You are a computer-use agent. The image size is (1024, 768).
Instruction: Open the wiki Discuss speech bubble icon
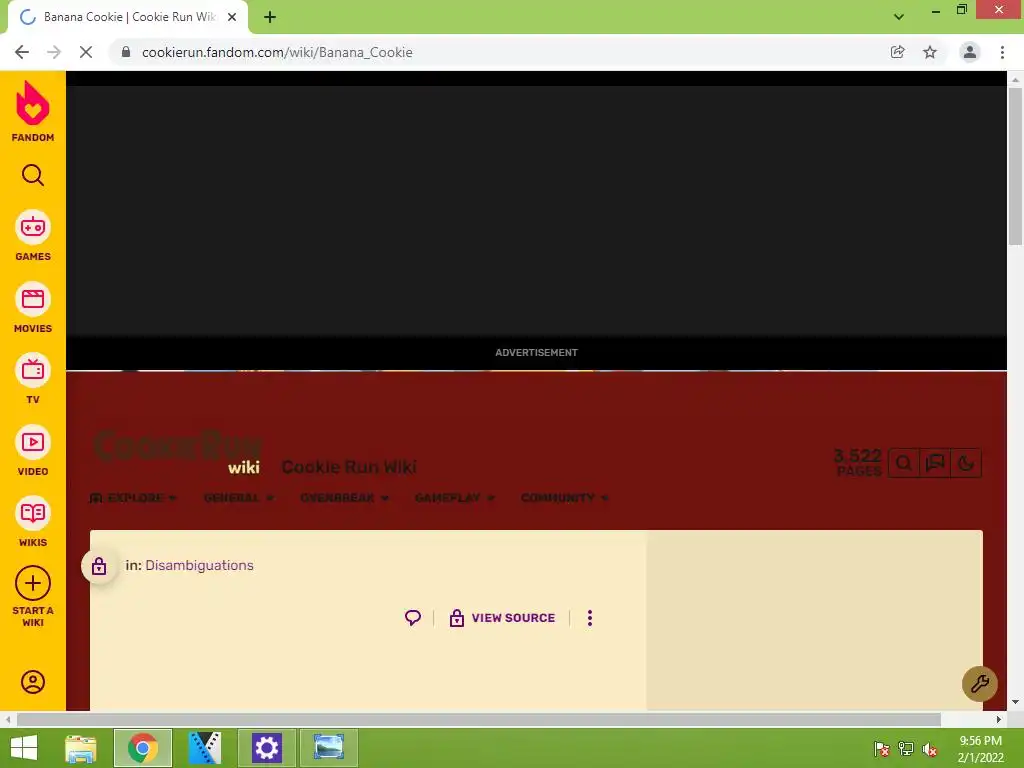point(935,463)
